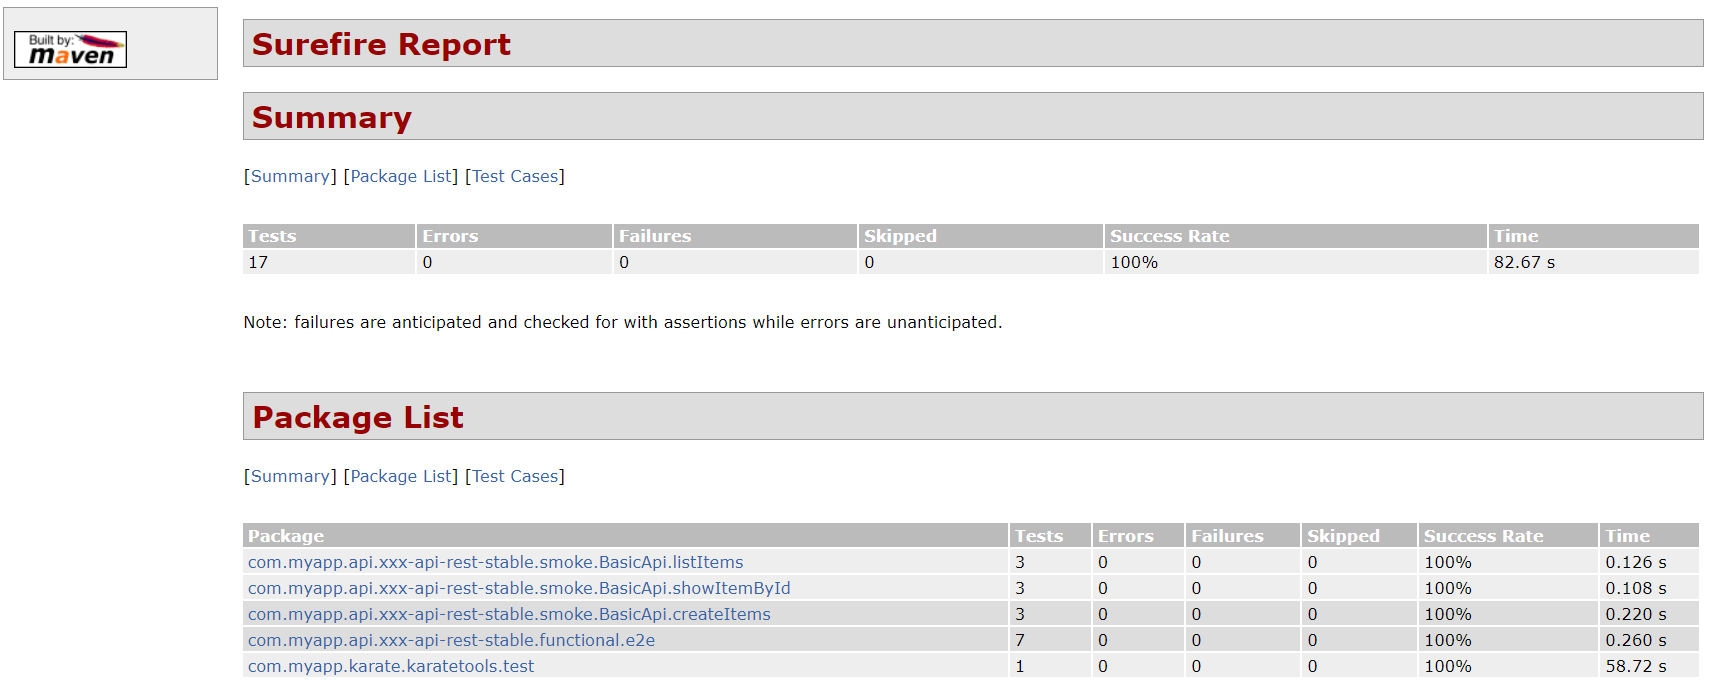1711x687 pixels.
Task: Click Summary link below Package List heading
Action: 290,476
